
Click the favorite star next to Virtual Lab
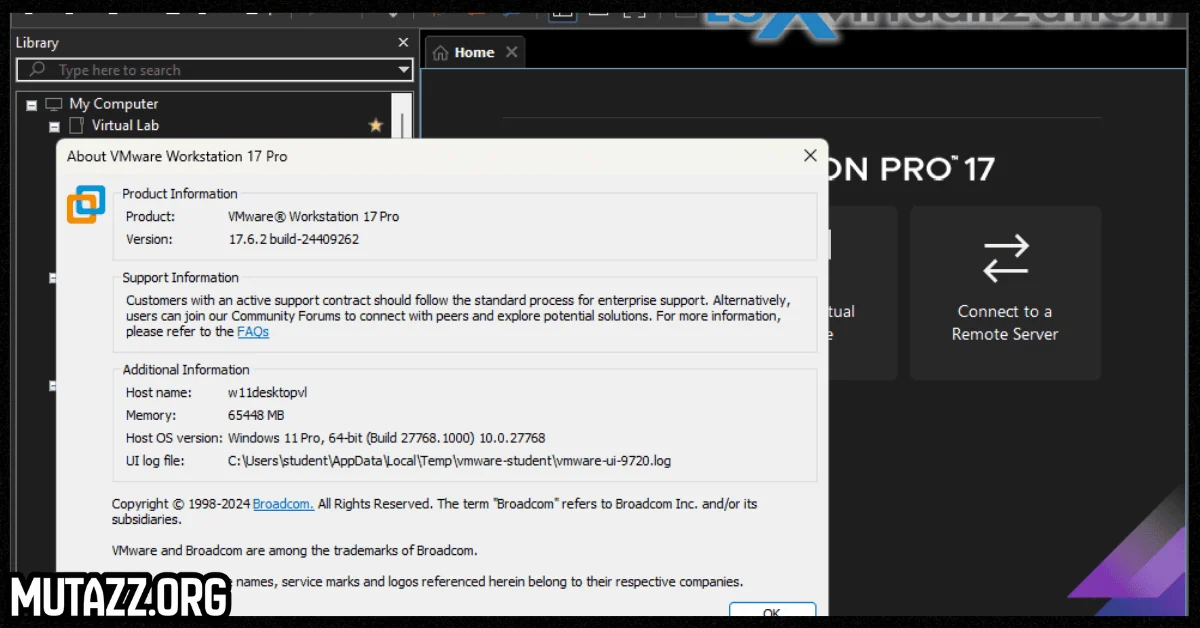point(375,124)
